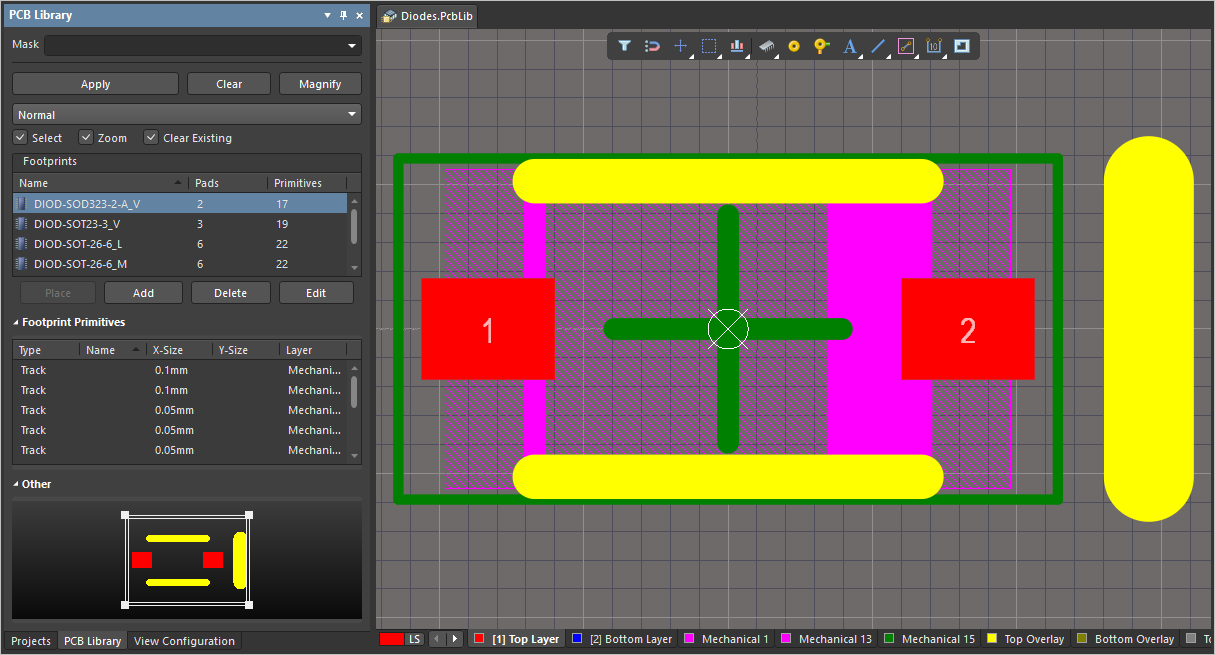The height and width of the screenshot is (655, 1215).
Task: Select the place via tool
Action: 821,46
